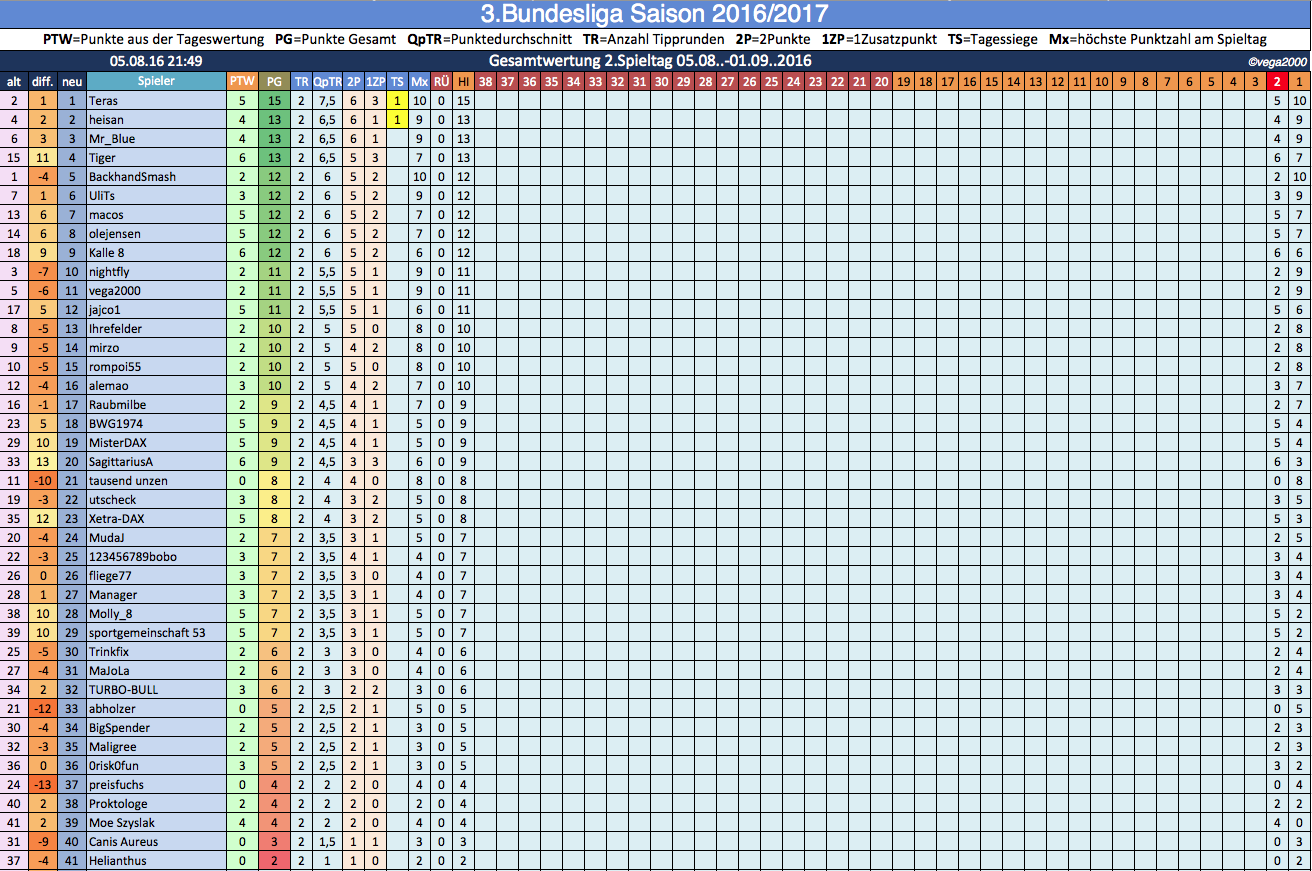Screen dimensions: 1312x871
Task: Select the 'TS' column header
Action: (397, 81)
